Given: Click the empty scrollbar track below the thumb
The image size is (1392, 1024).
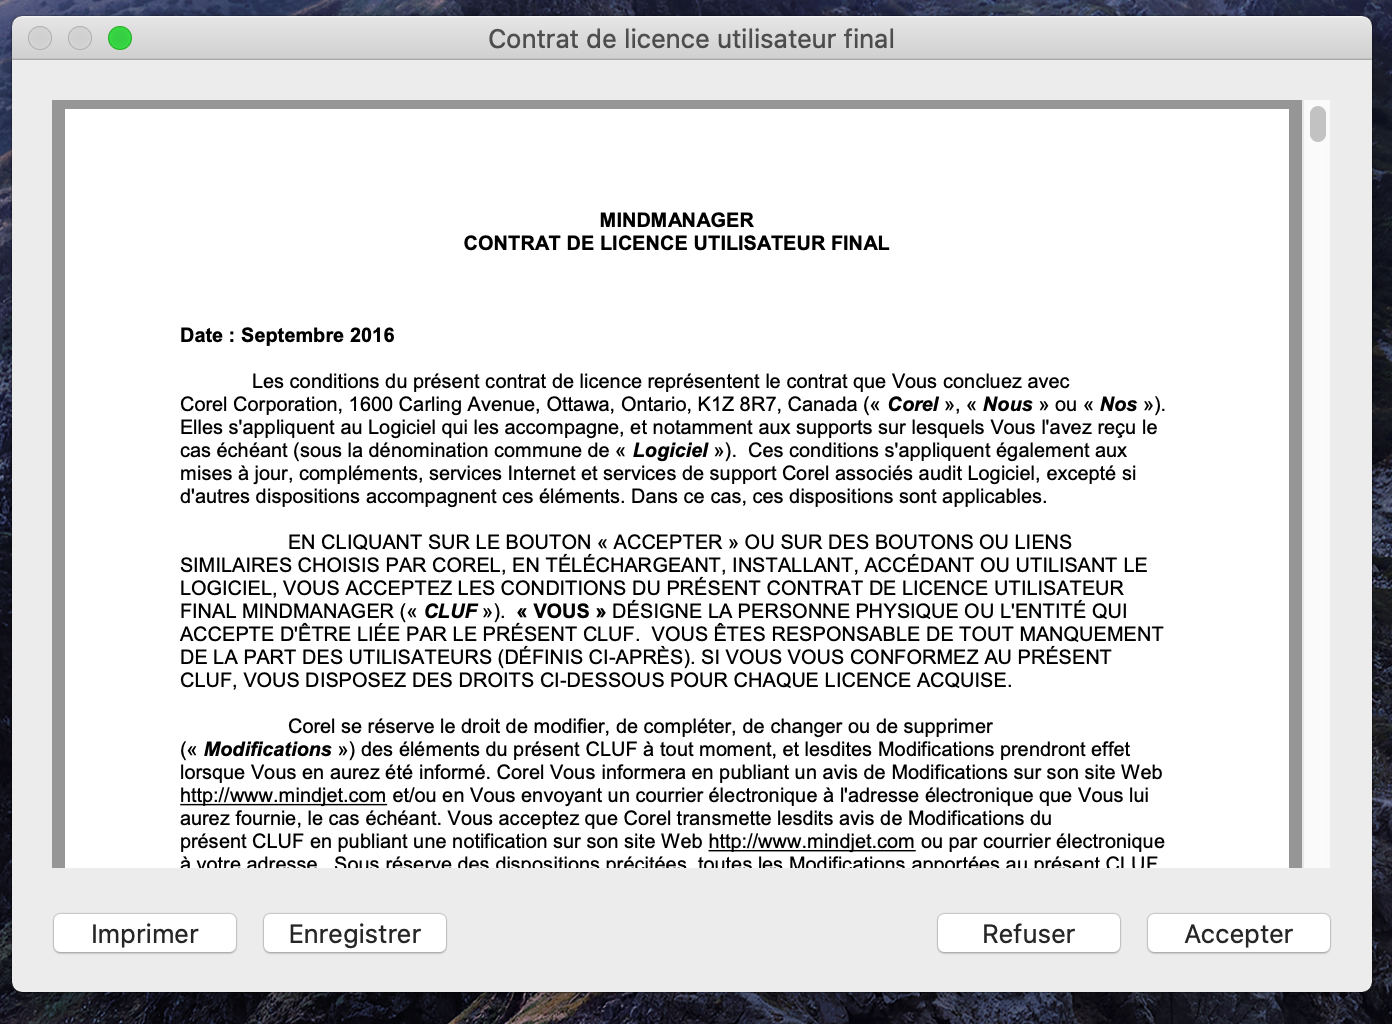Looking at the screenshot, I should (1318, 500).
